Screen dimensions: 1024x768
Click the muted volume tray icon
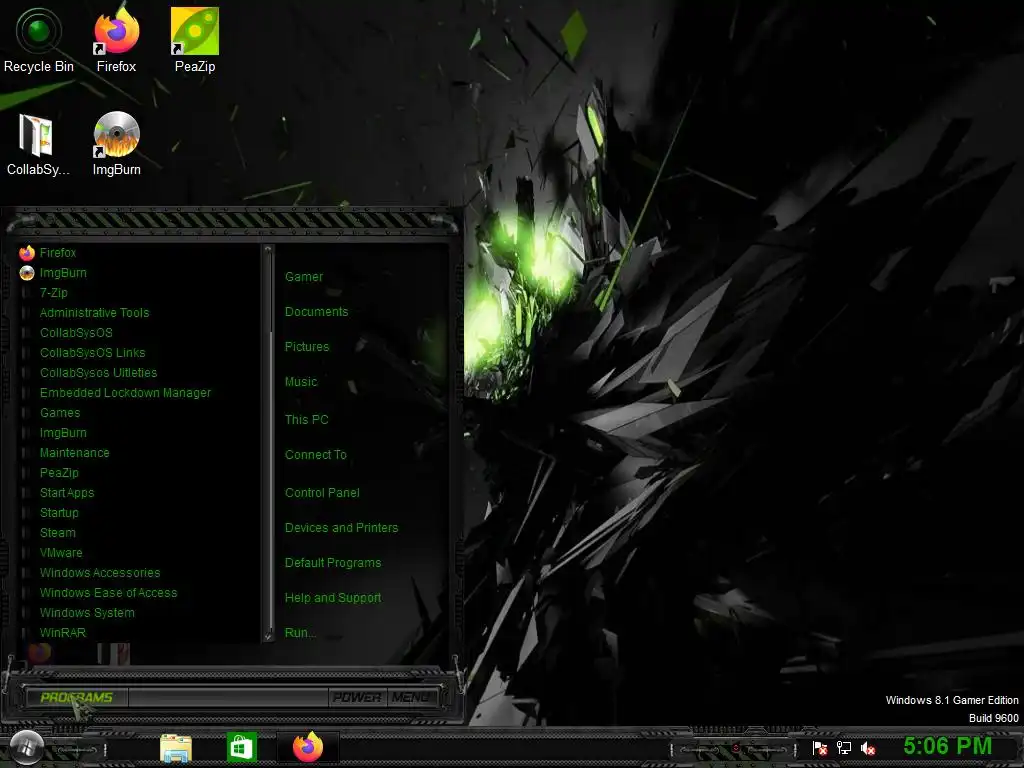(868, 748)
